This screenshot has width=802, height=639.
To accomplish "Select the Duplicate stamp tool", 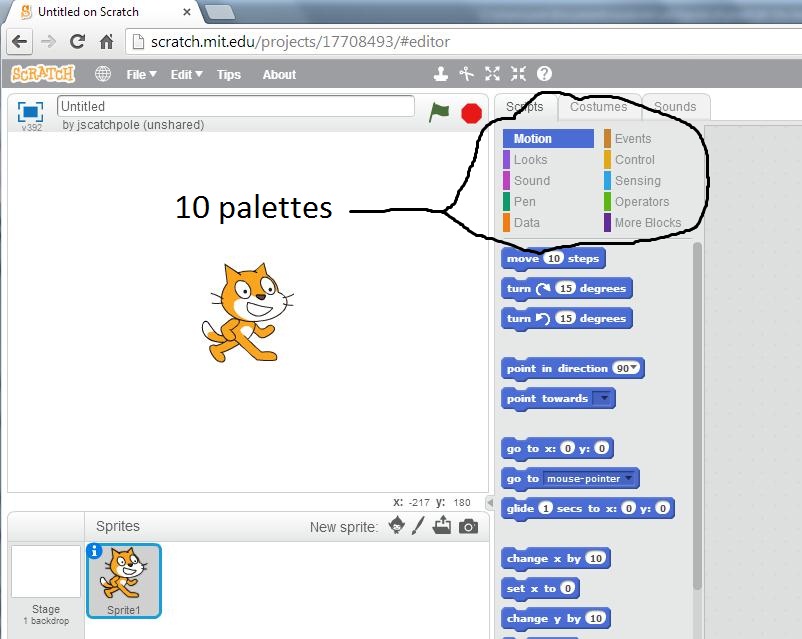I will pos(440,74).
